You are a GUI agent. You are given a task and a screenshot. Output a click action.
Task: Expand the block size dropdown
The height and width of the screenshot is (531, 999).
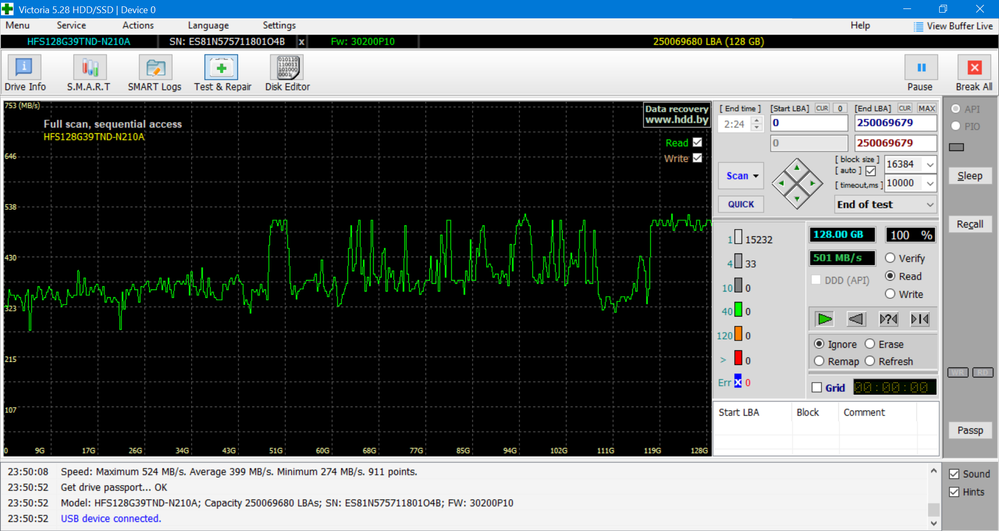(x=930, y=165)
